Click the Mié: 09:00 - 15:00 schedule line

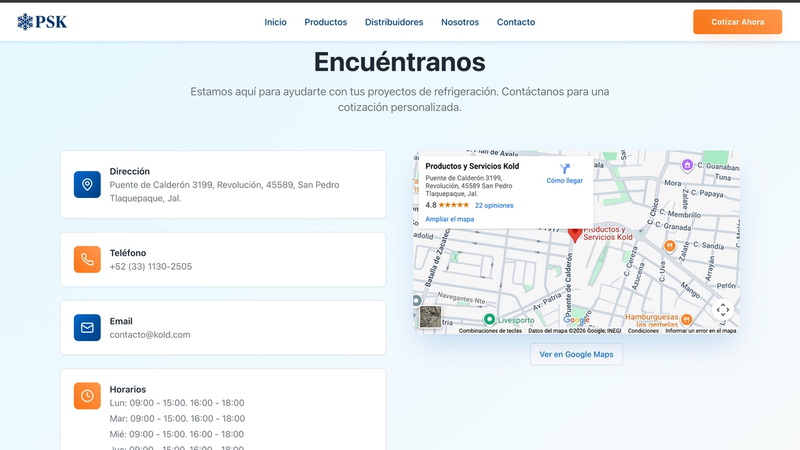tap(177, 434)
